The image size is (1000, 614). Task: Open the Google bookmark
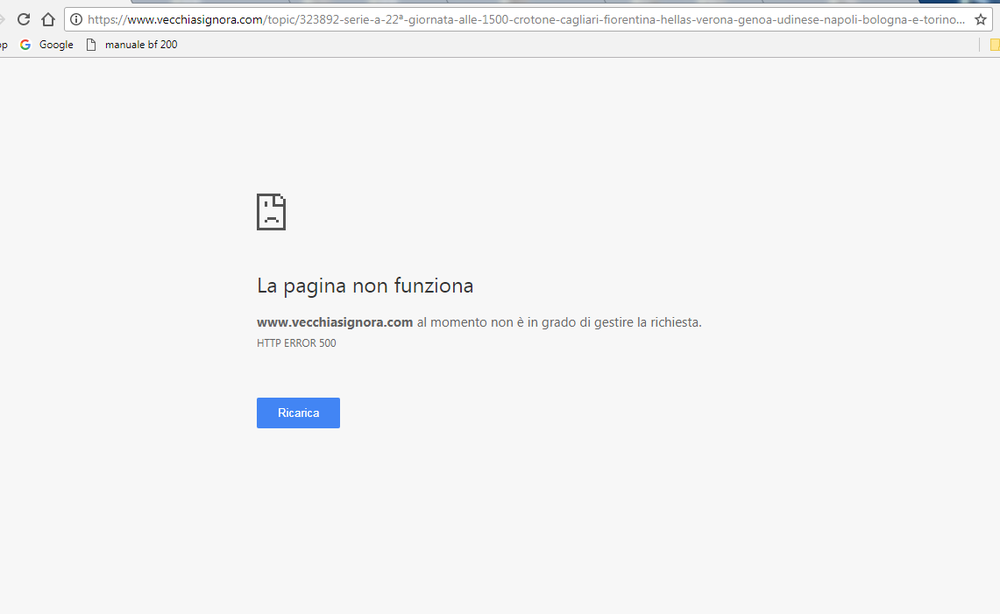tap(47, 45)
